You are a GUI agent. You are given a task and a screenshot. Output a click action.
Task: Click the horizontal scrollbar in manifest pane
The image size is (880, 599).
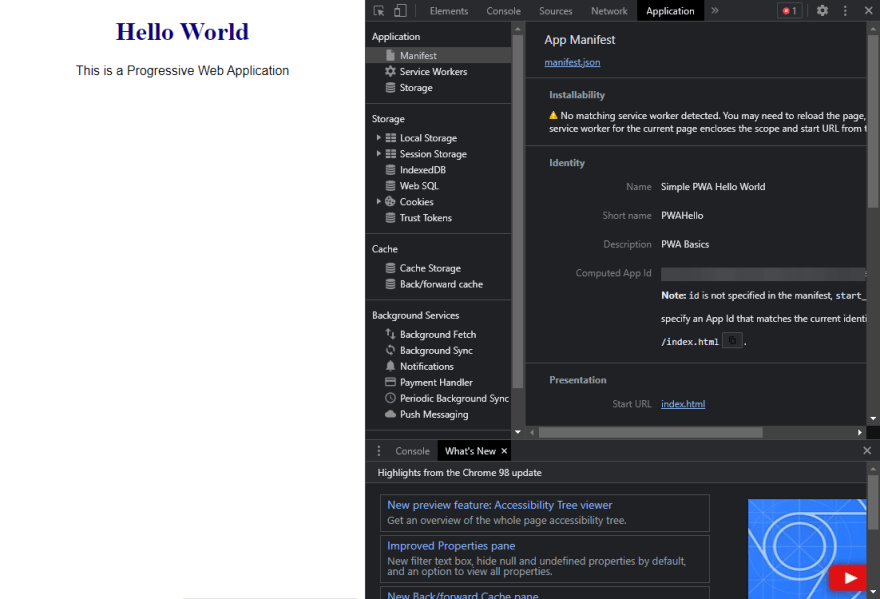[650, 432]
